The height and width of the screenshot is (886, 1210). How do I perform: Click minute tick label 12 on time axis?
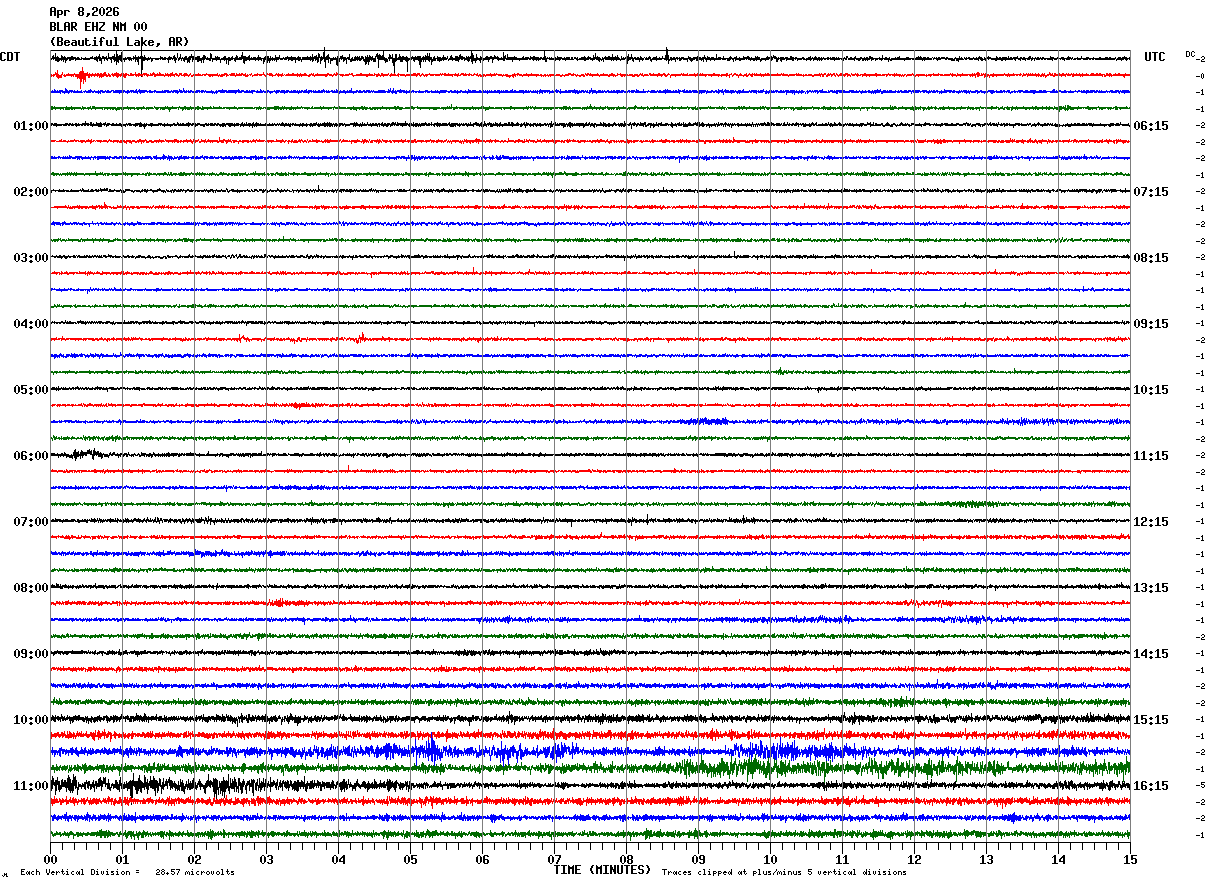click(914, 859)
